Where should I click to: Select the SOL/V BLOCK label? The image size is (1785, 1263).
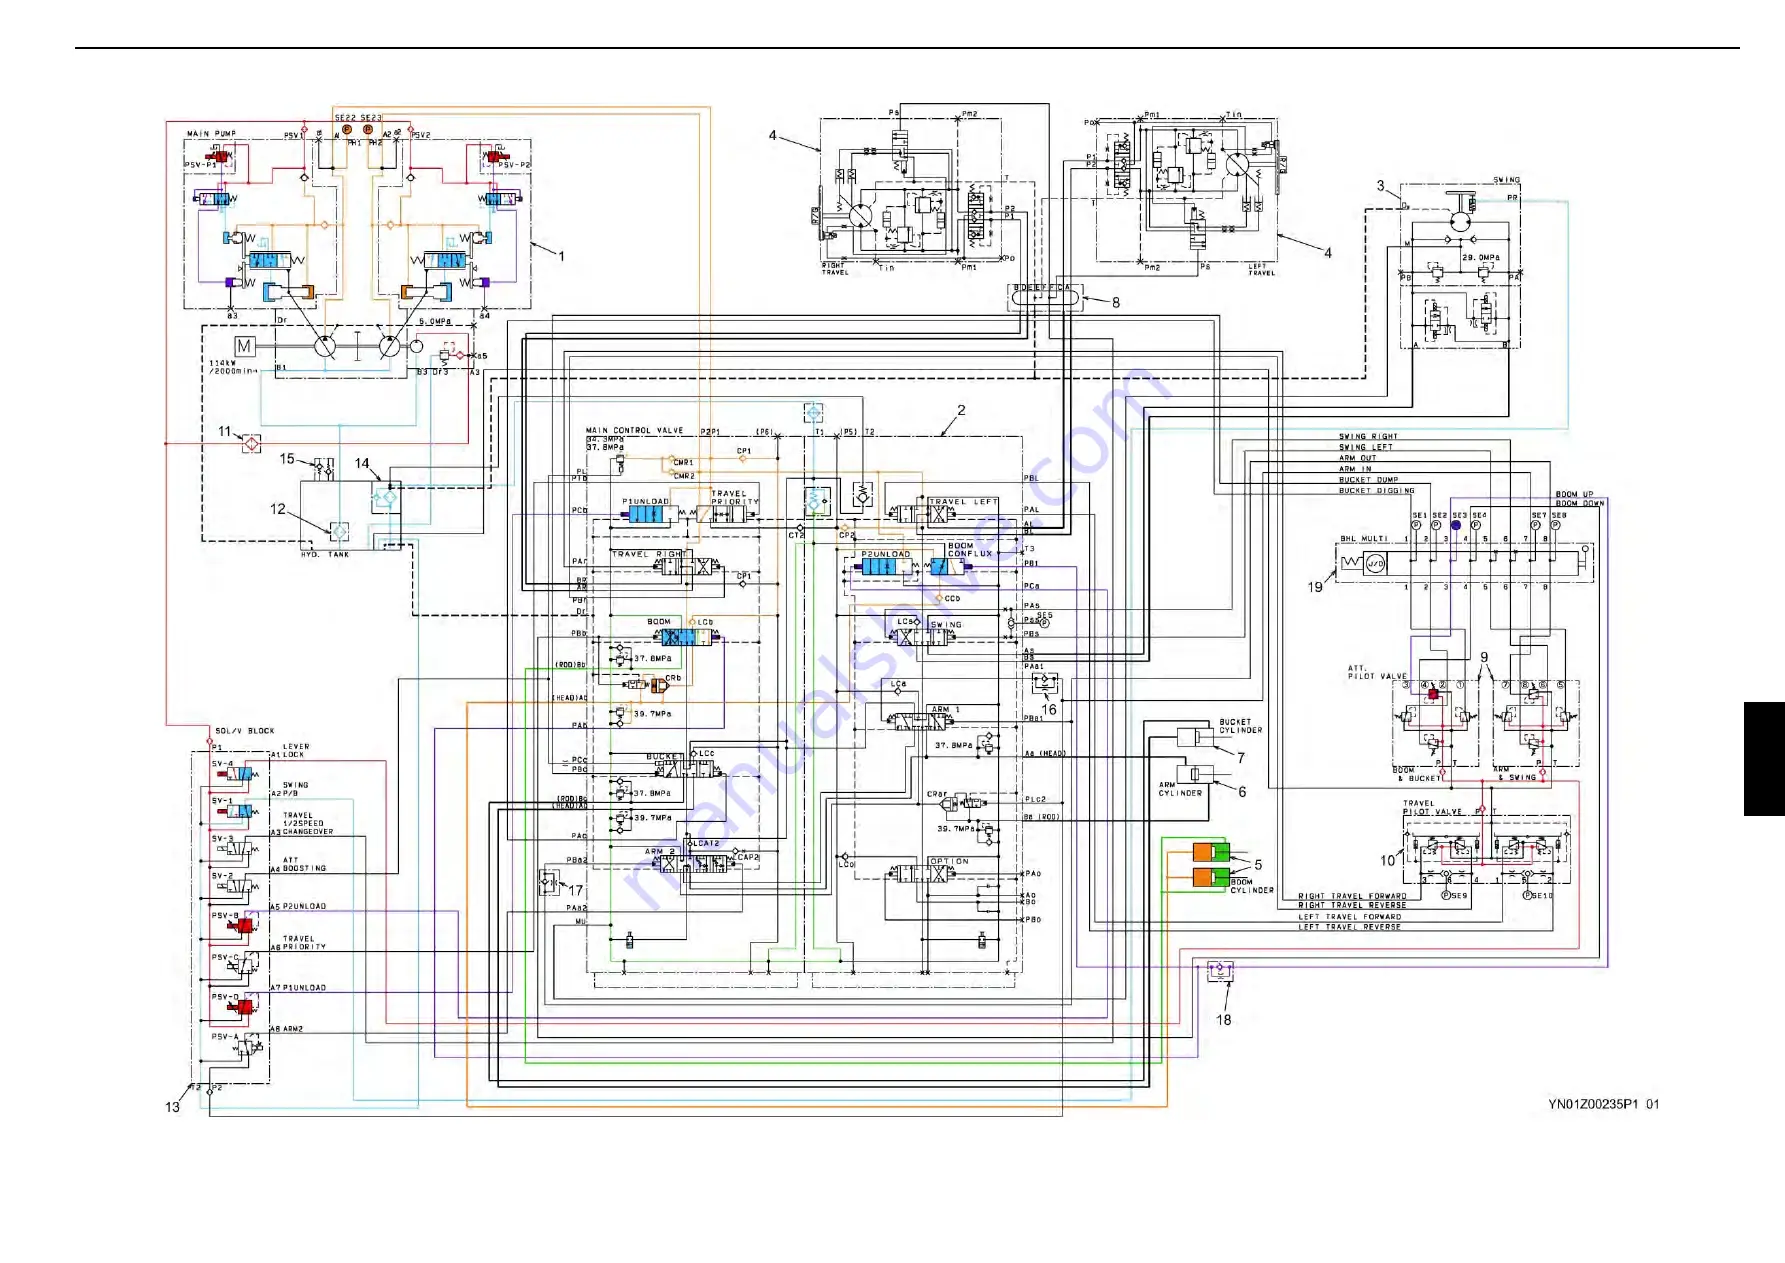coord(244,730)
